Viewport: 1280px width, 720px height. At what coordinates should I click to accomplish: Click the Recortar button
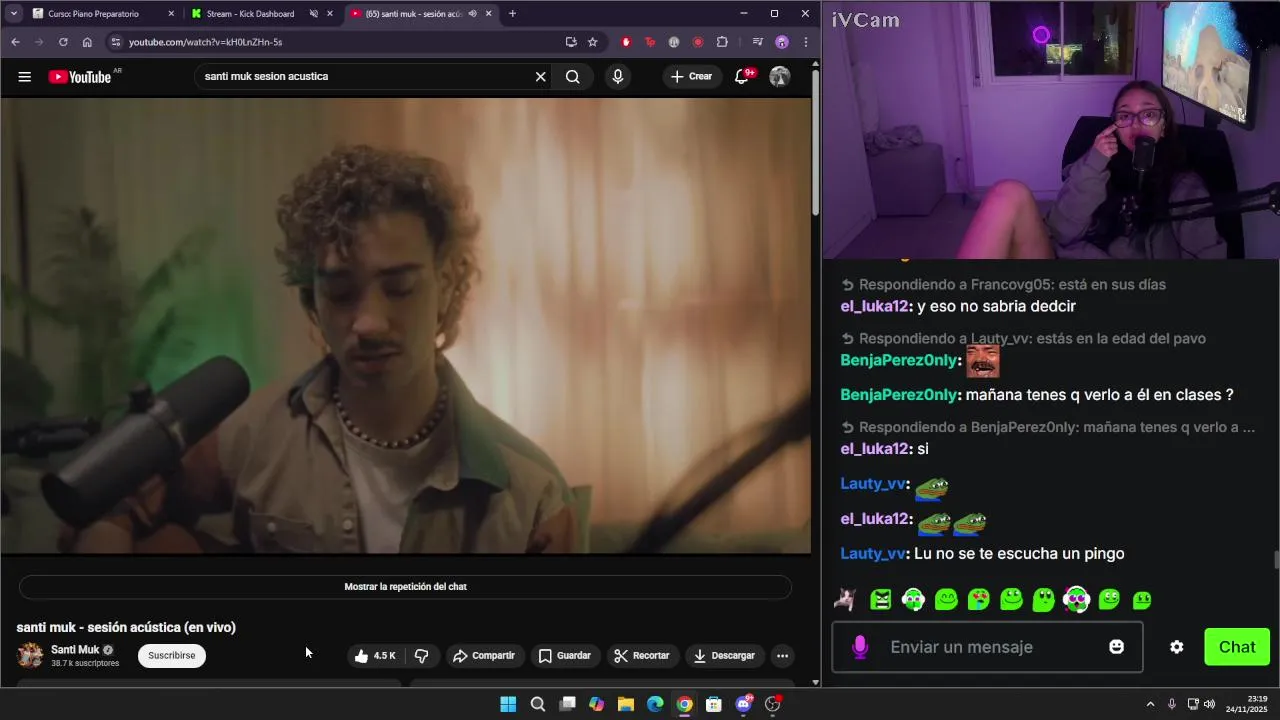(x=642, y=656)
